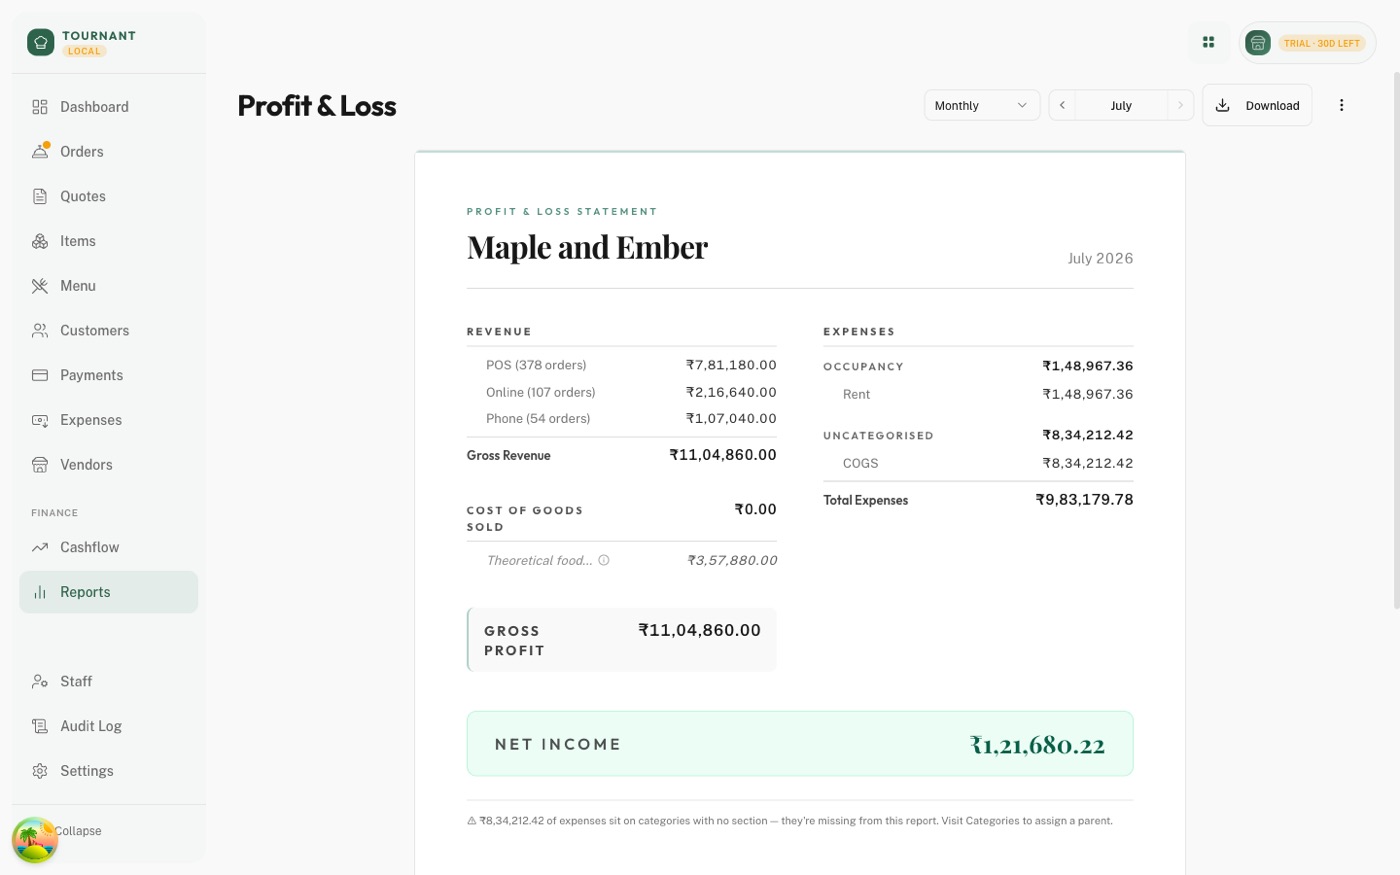Screen dimensions: 1400x875
Task: Click the Tournant chef hat logo
Action: [x=41, y=42]
